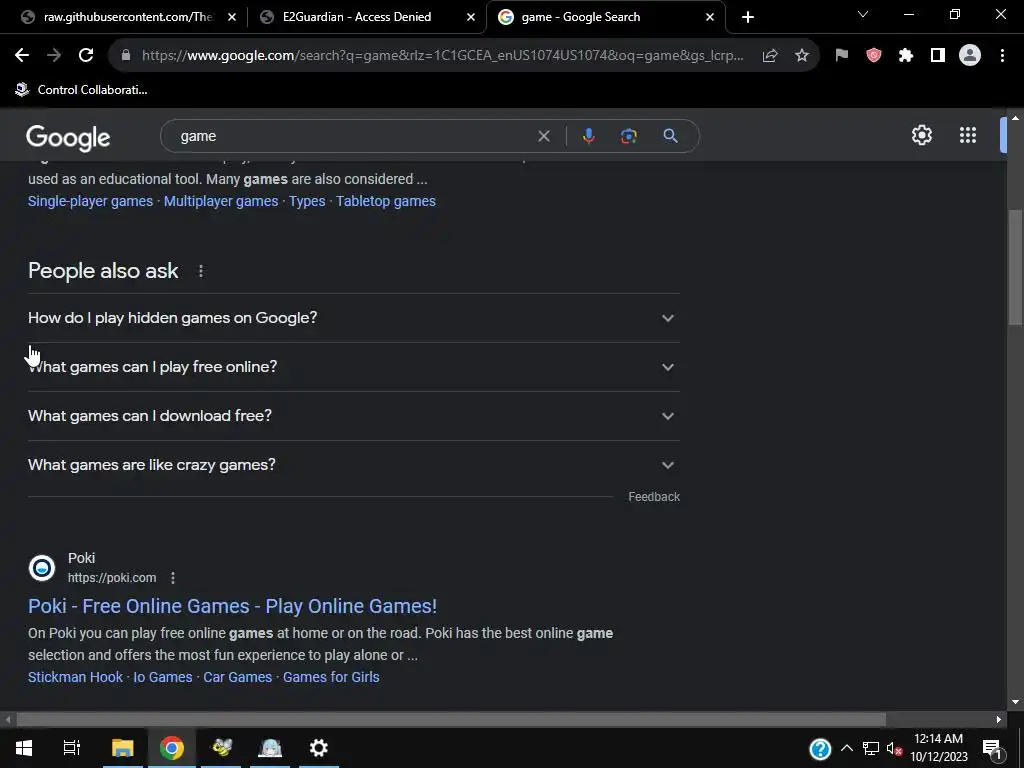The width and height of the screenshot is (1024, 768).
Task: Open the Types link
Action: point(307,201)
